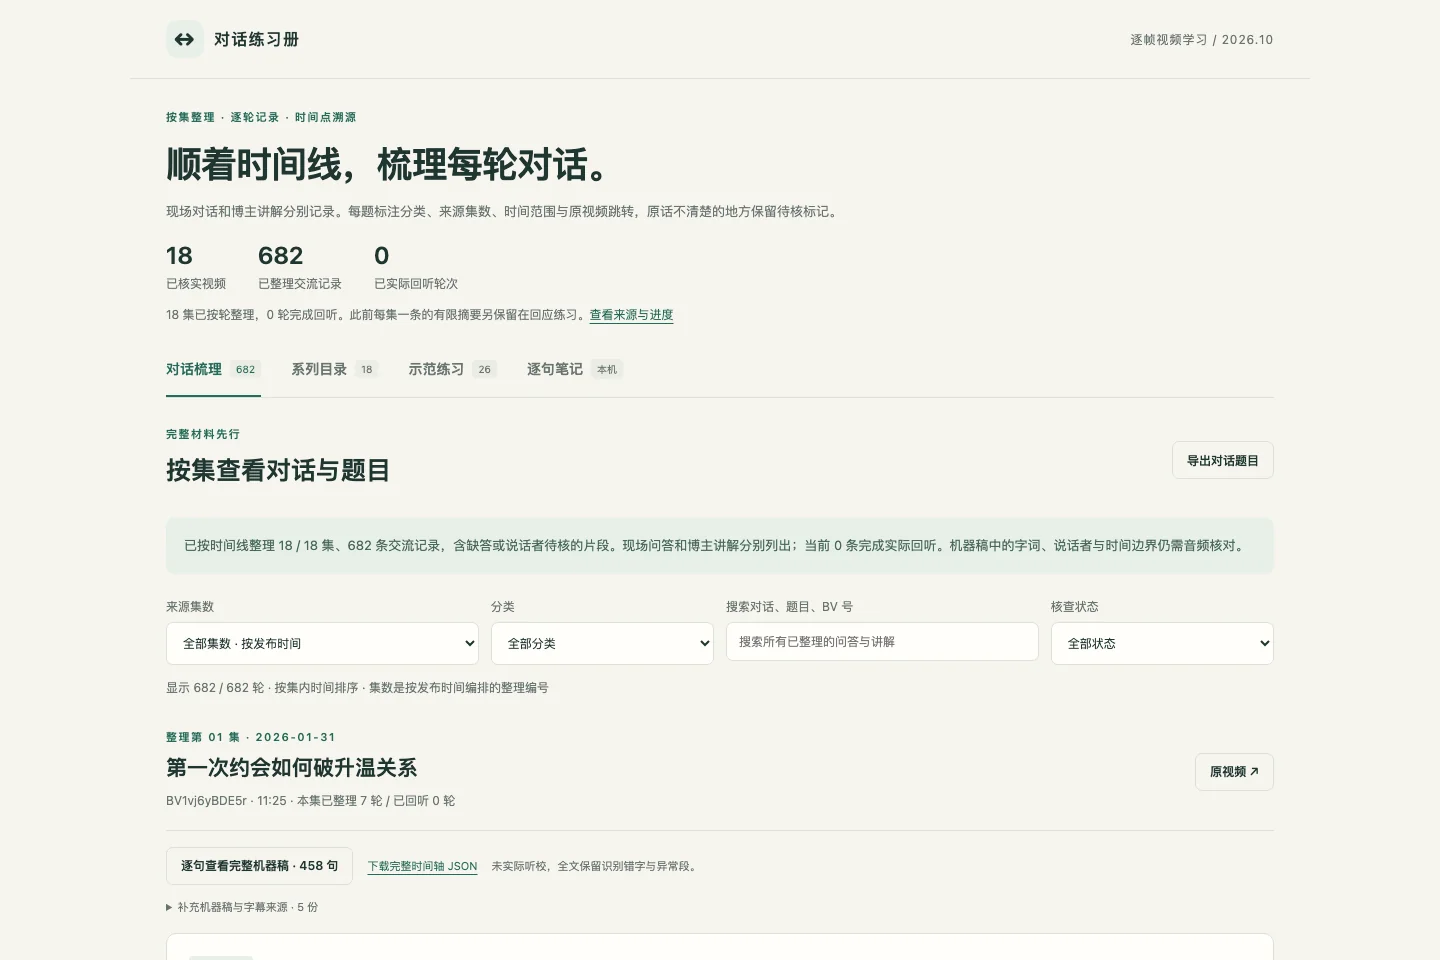Screen dimensions: 1440x960
Task: Download via 下载完整时间轴 JSON link
Action: coord(422,866)
